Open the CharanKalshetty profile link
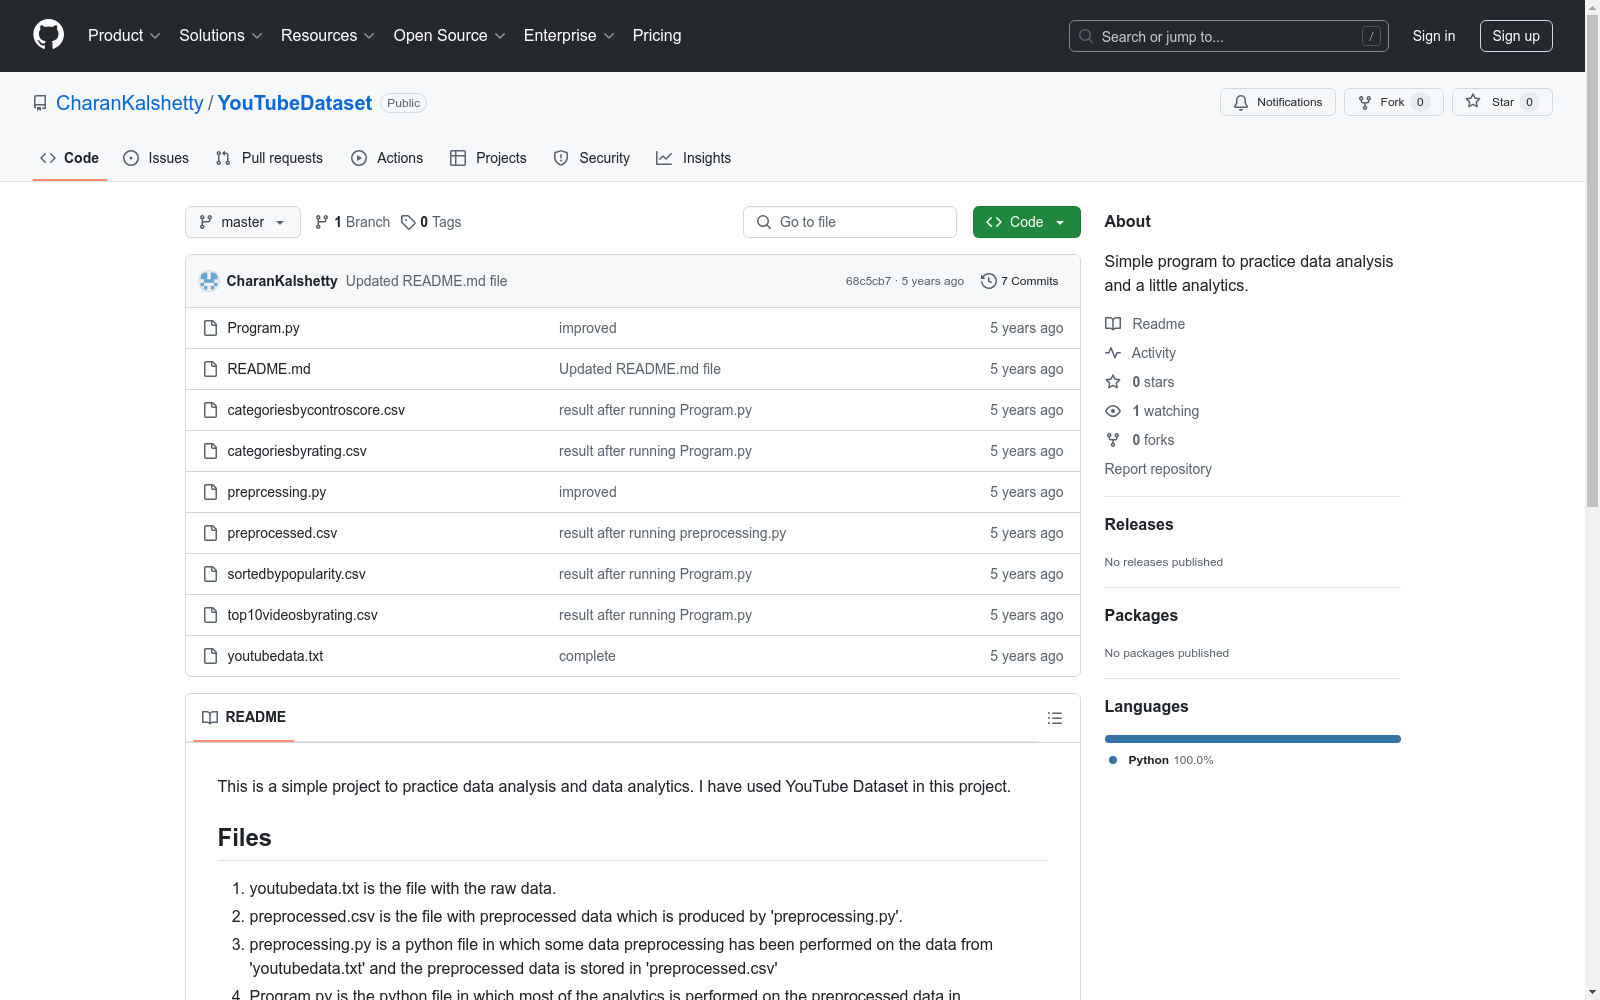The image size is (1600, 1000). click(x=130, y=103)
